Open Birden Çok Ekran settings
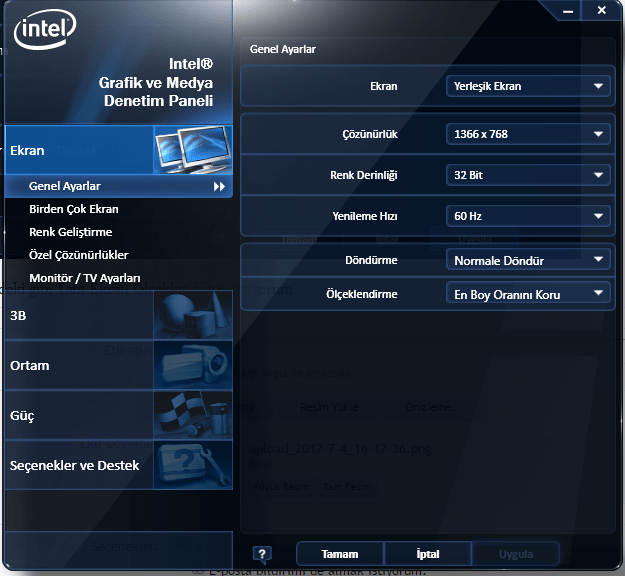 coord(74,209)
